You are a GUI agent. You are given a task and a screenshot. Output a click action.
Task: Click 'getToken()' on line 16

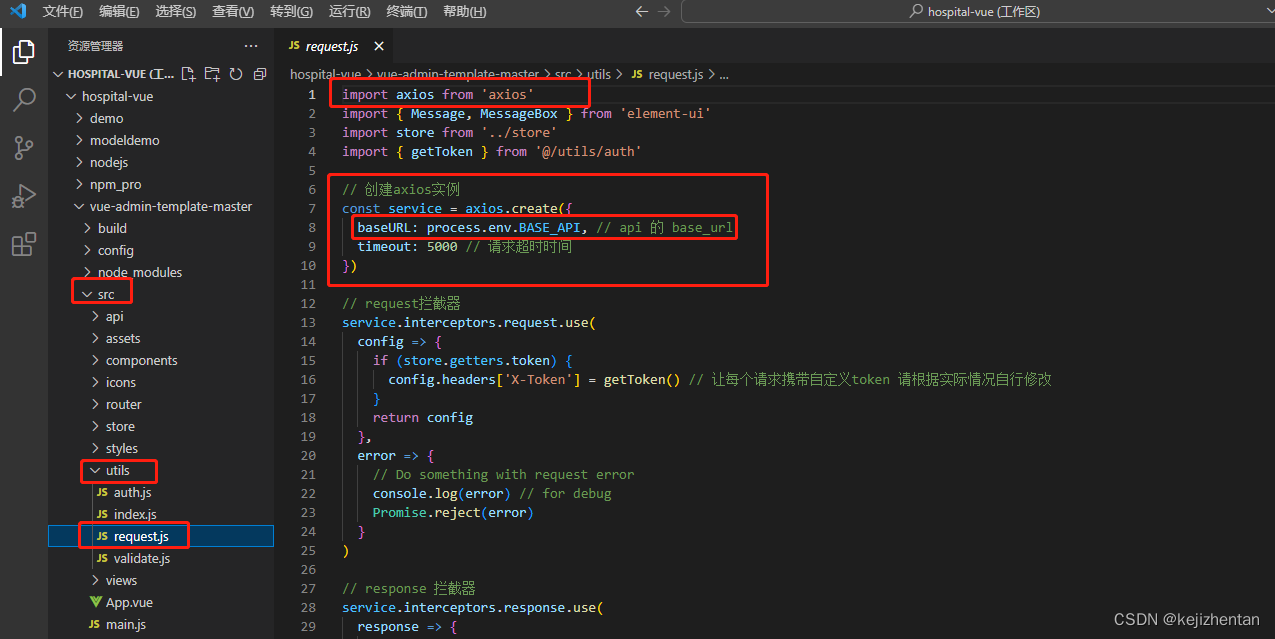click(x=642, y=379)
